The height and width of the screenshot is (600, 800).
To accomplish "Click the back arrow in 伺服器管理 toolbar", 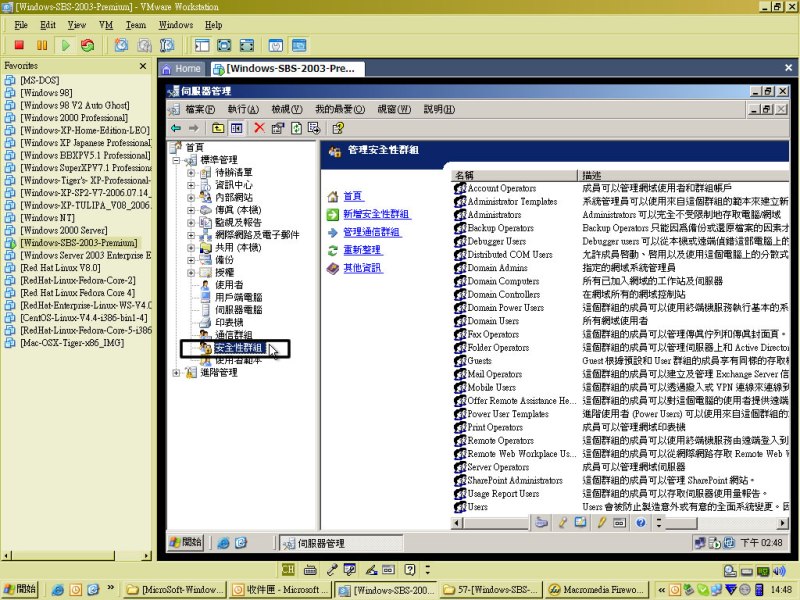I will 177,128.
